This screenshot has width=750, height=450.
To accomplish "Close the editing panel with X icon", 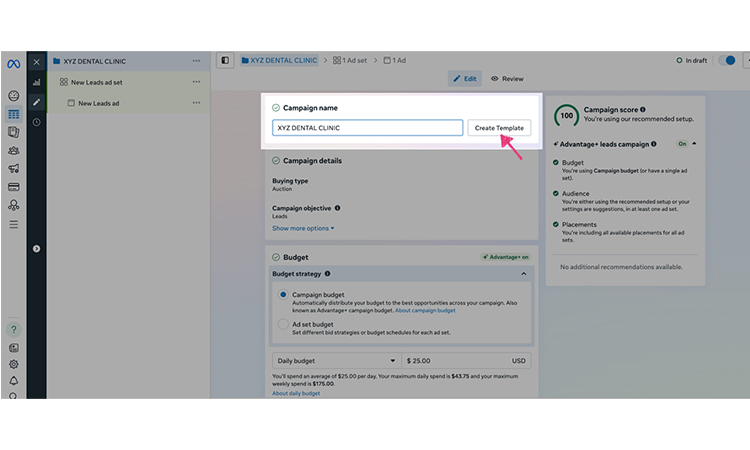I will [x=36, y=62].
